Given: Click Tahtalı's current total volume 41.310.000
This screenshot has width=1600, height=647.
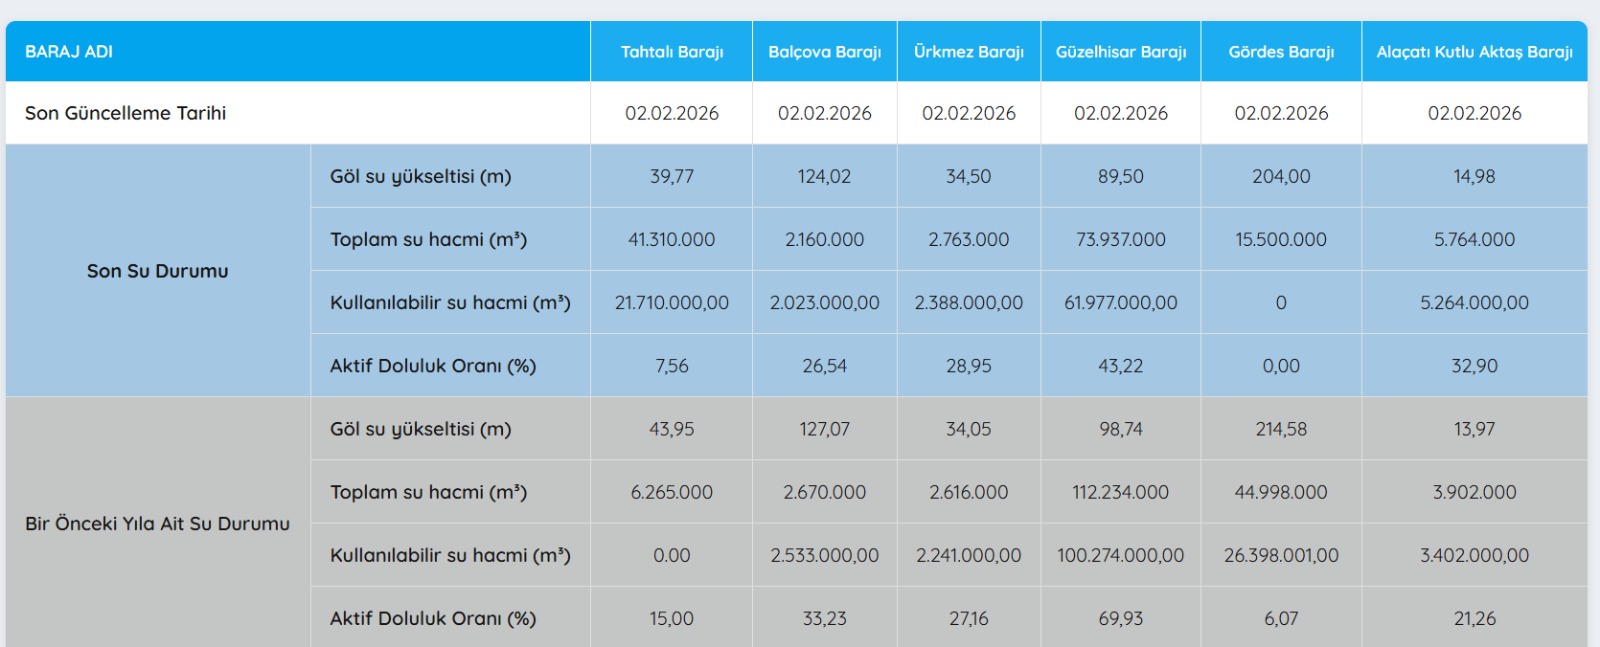Looking at the screenshot, I should pyautogui.click(x=671, y=240).
